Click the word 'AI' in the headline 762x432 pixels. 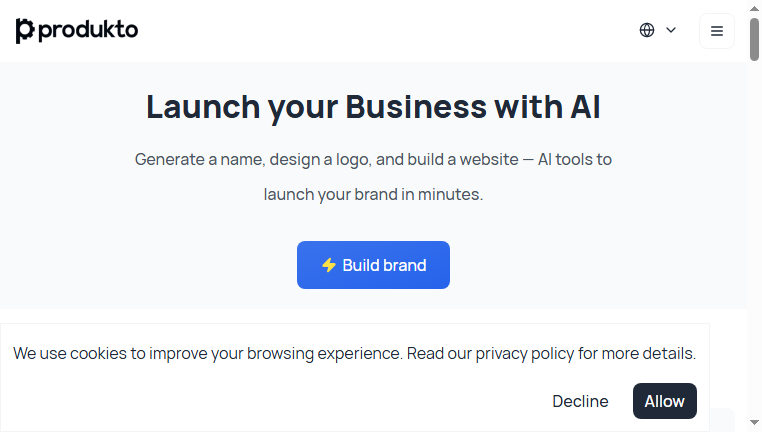(x=585, y=106)
